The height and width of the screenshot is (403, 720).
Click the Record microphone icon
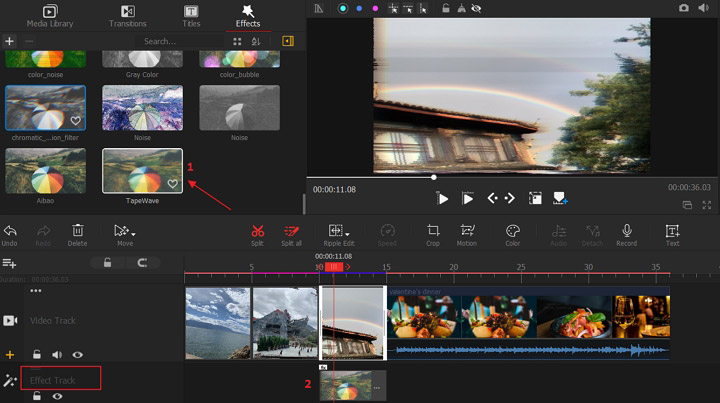(626, 233)
